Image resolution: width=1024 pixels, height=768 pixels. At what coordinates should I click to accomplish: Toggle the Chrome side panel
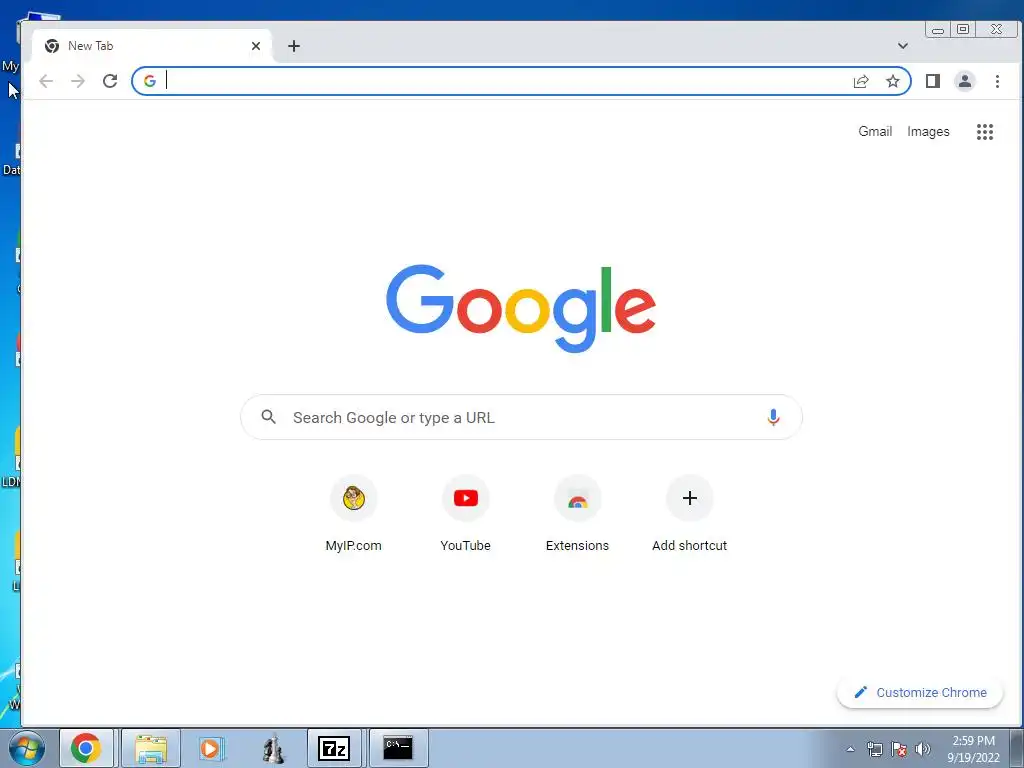click(x=933, y=81)
